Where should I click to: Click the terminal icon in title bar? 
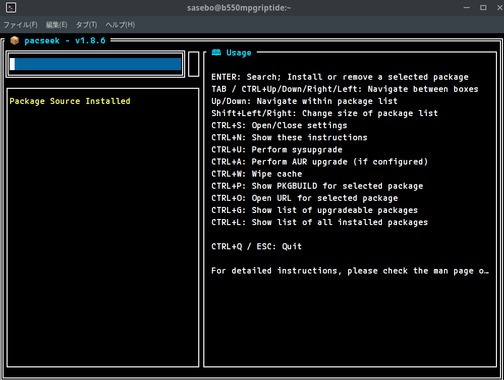click(11, 7)
